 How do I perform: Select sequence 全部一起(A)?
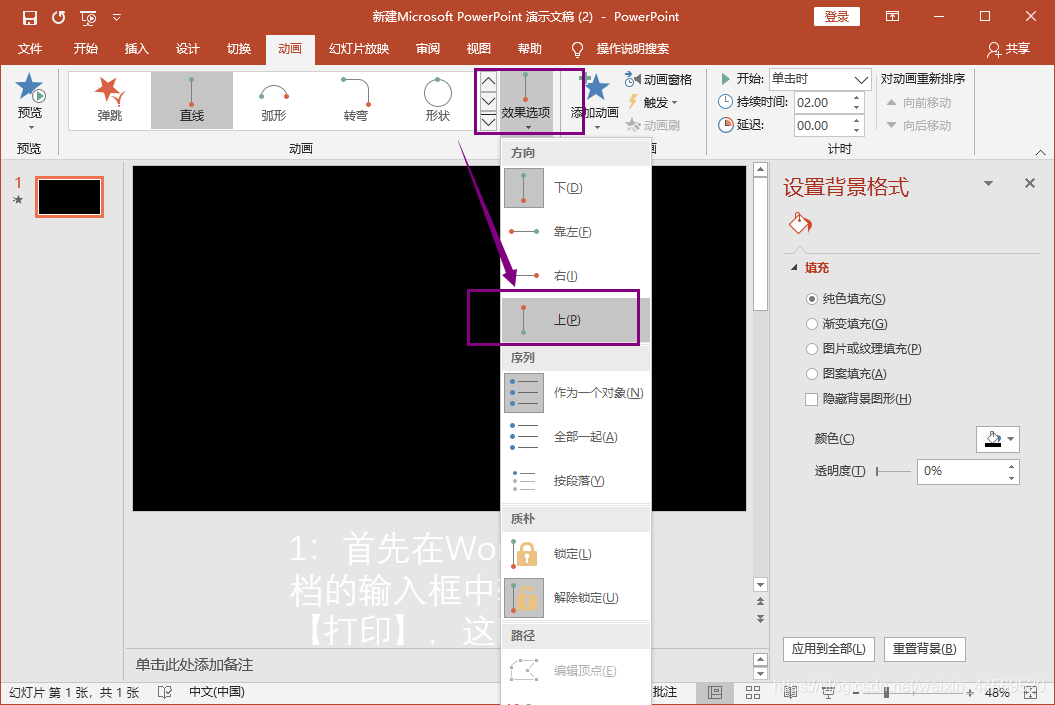[x=577, y=437]
